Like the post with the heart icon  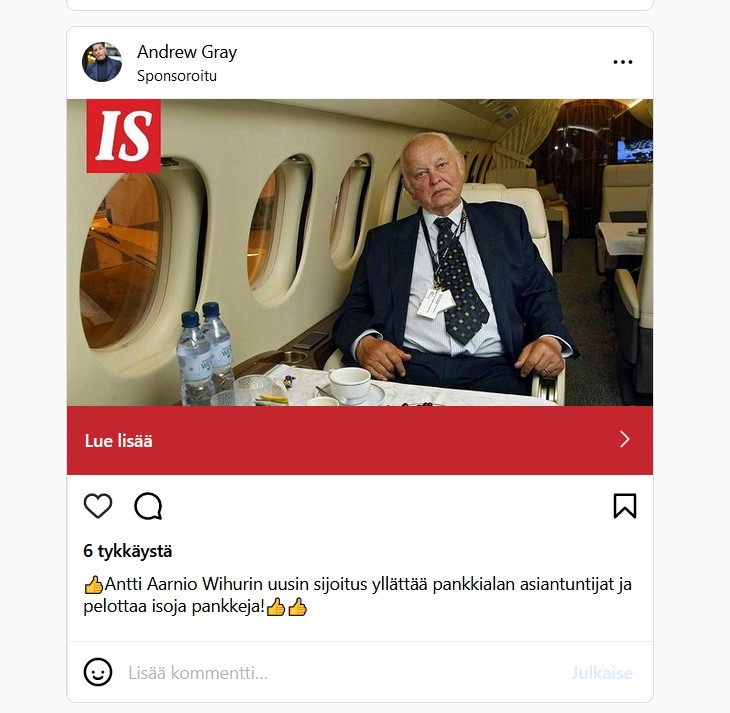pyautogui.click(x=98, y=506)
